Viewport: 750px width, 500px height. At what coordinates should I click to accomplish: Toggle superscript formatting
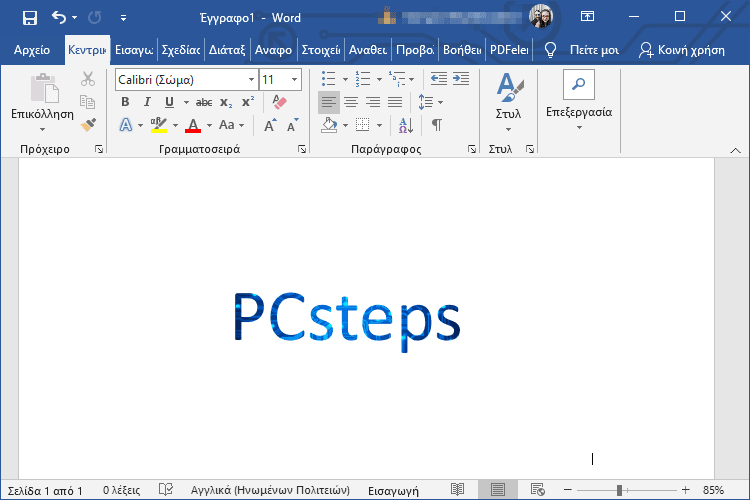tap(248, 102)
